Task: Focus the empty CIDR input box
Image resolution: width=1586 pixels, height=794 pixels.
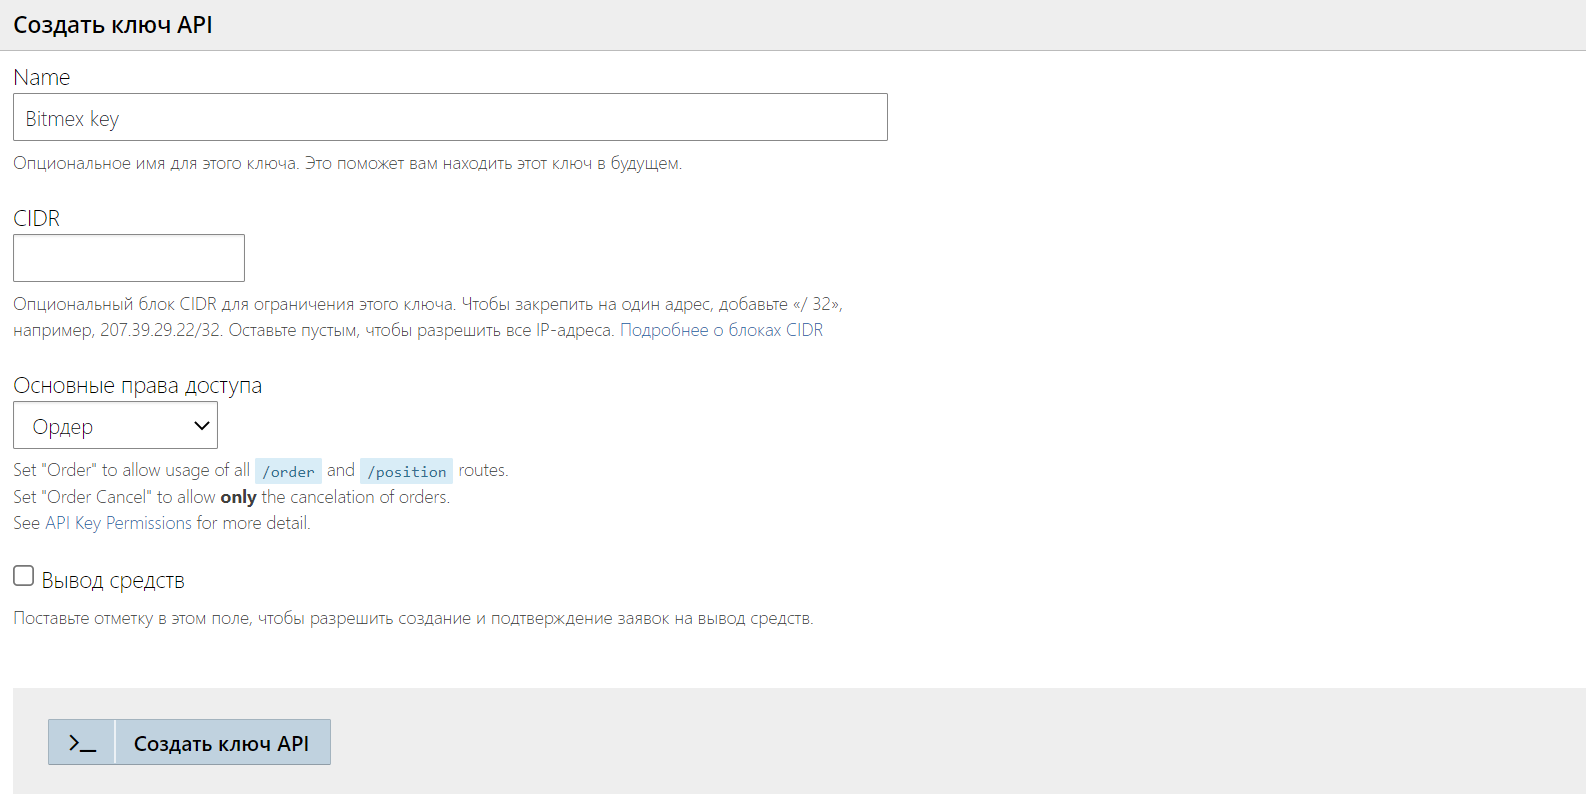Action: tap(129, 258)
